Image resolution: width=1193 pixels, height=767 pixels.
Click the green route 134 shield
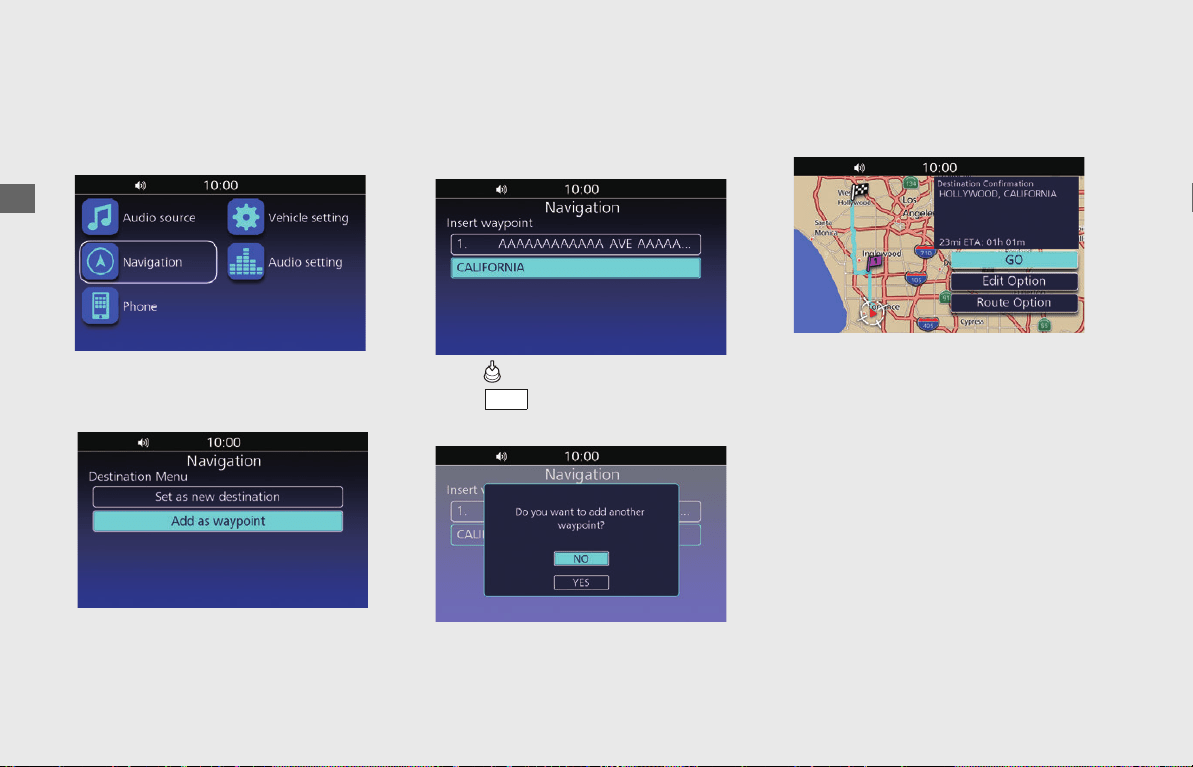(x=910, y=183)
